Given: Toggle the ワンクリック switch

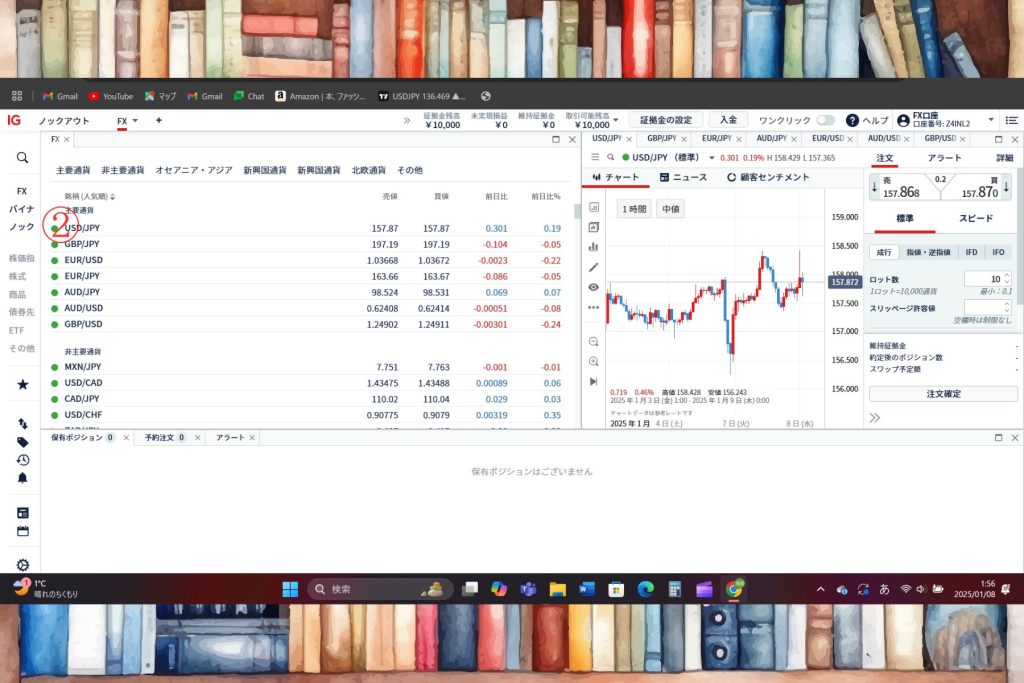Looking at the screenshot, I should pos(825,120).
